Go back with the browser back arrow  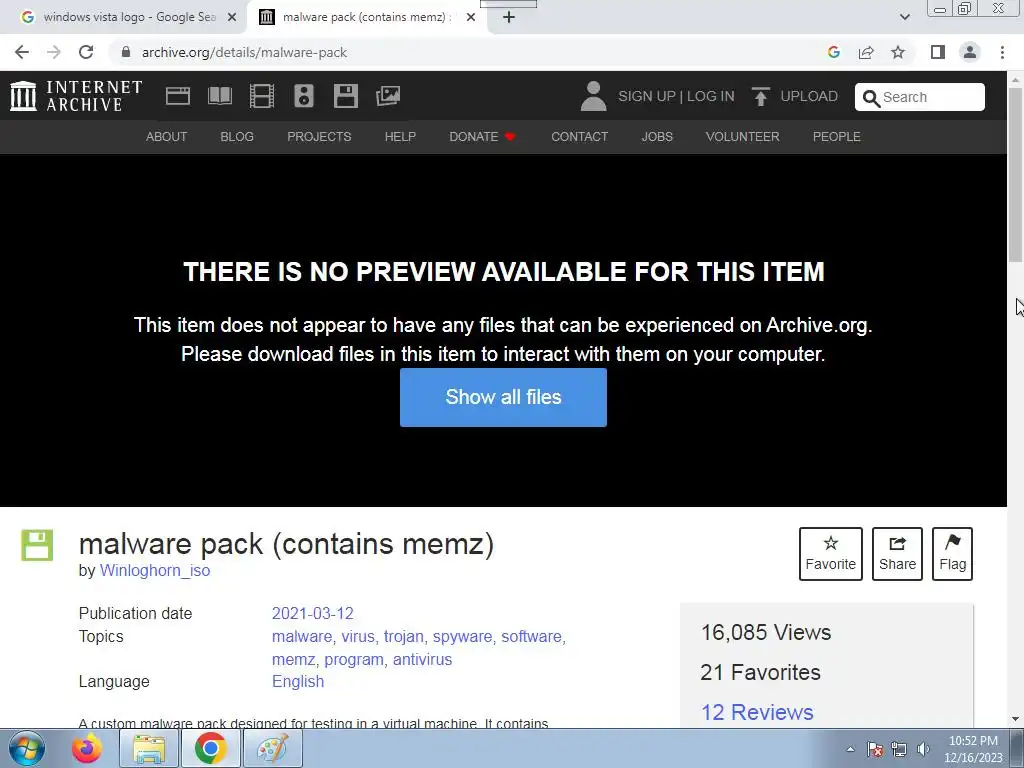22,52
